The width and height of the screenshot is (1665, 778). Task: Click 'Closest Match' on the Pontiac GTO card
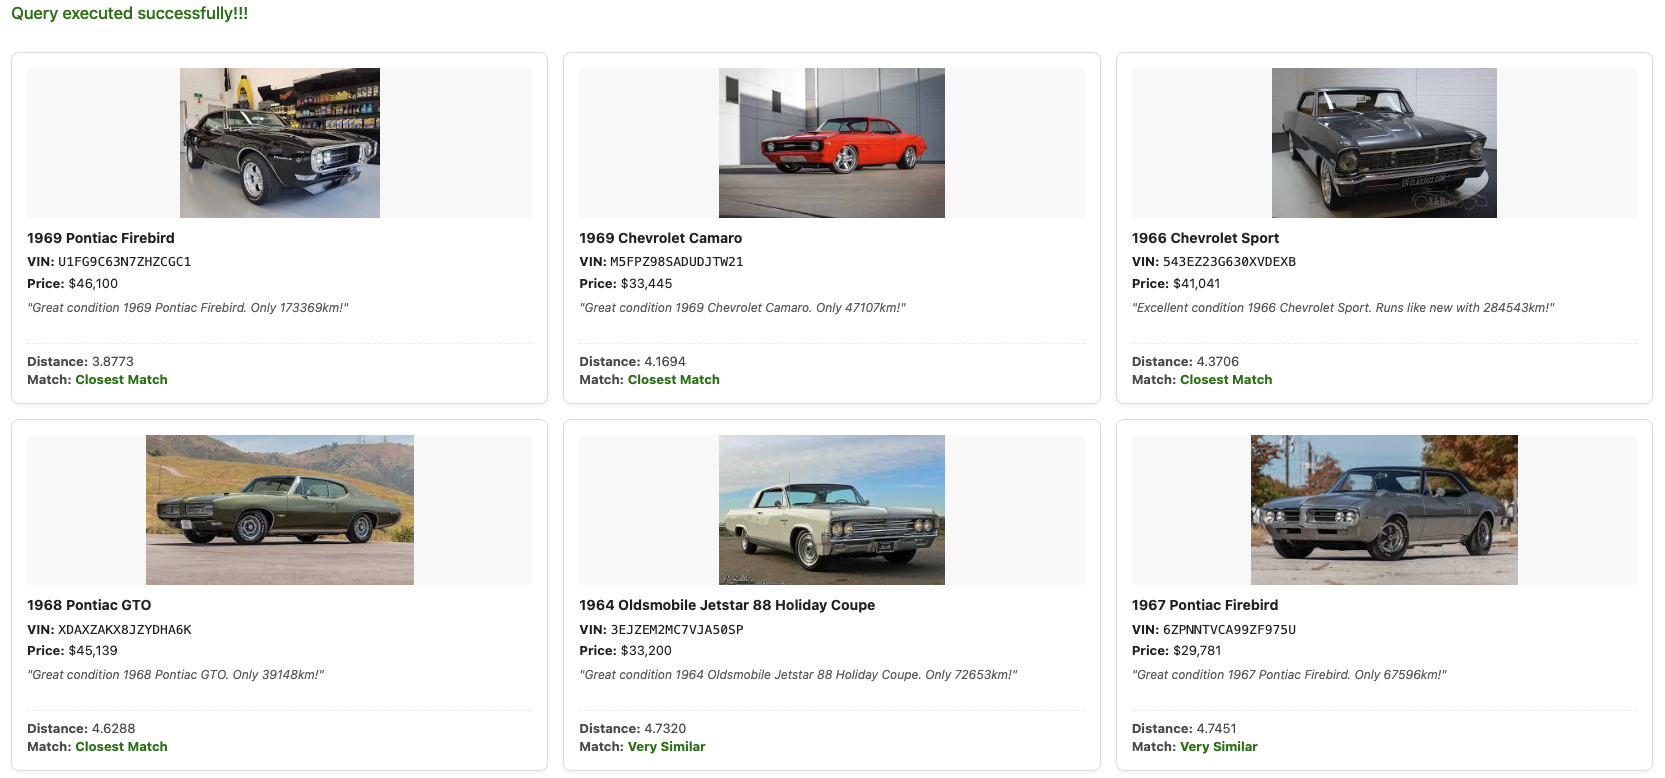click(121, 747)
